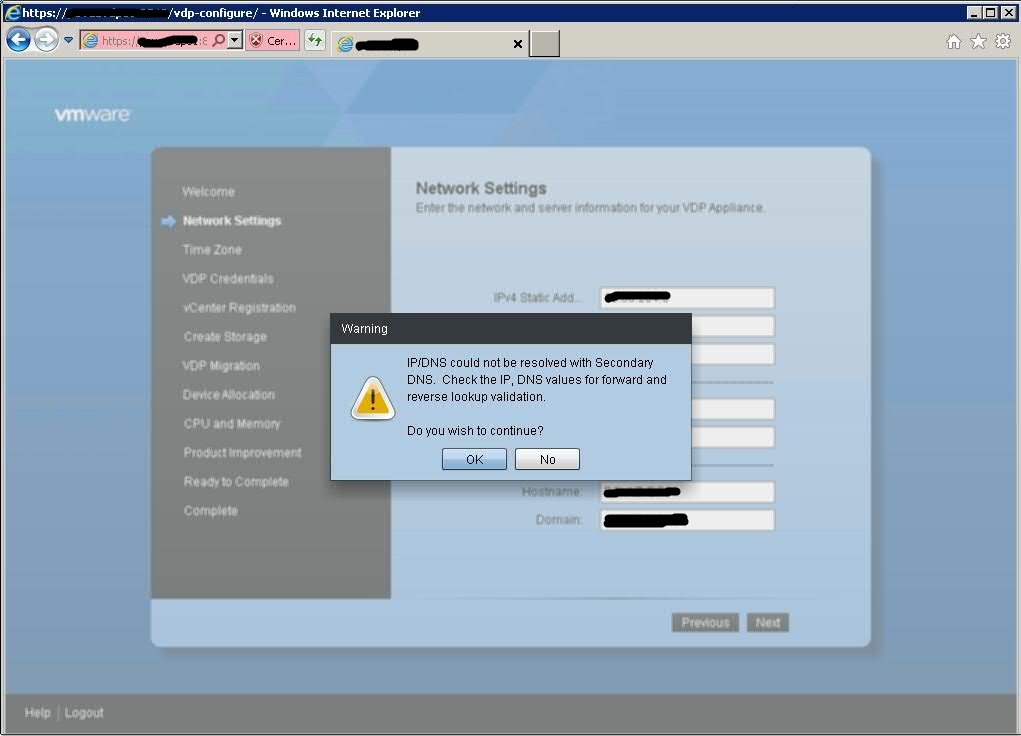Open the VDP Credentials step
Screen dimensions: 1021x736
(228, 279)
